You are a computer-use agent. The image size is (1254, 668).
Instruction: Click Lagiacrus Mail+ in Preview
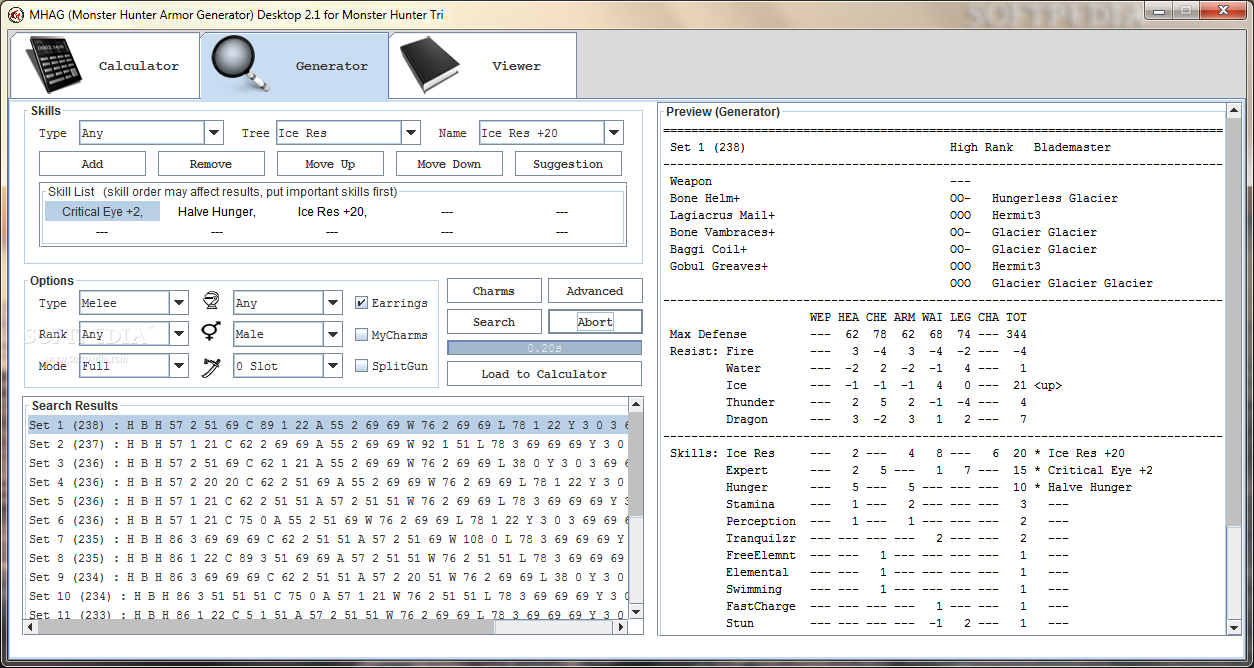(x=722, y=215)
